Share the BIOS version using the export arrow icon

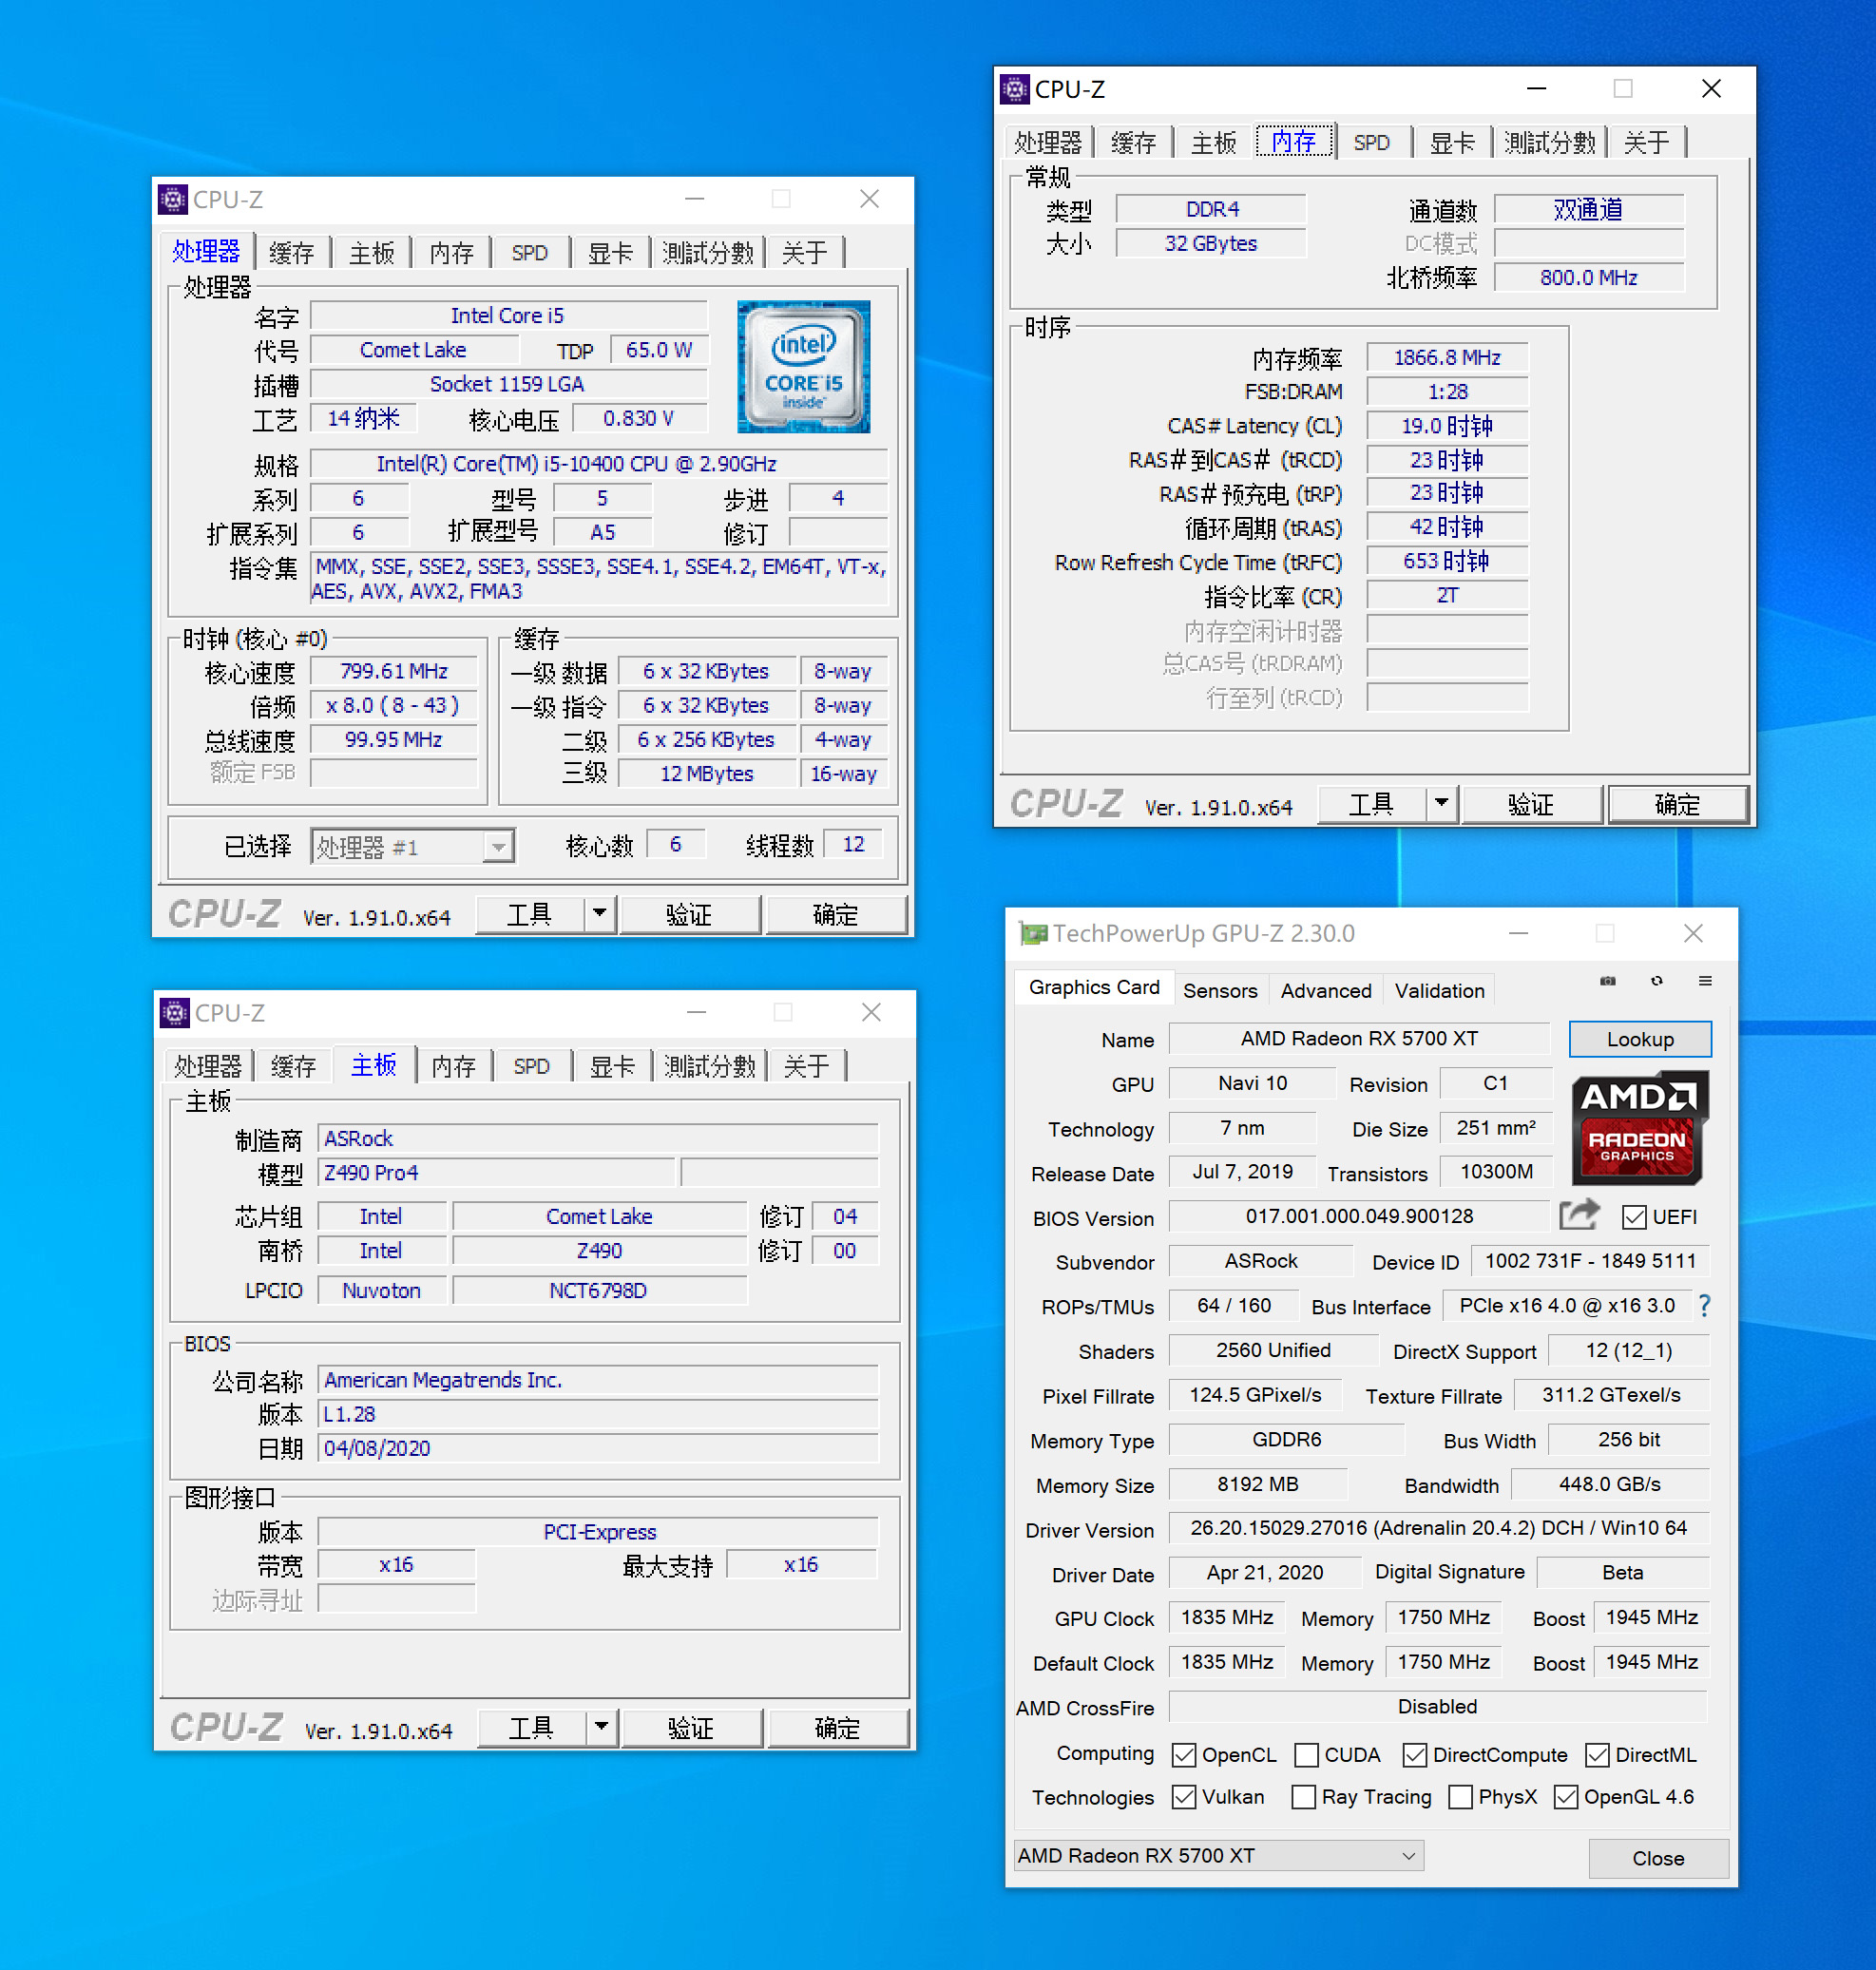(1580, 1215)
